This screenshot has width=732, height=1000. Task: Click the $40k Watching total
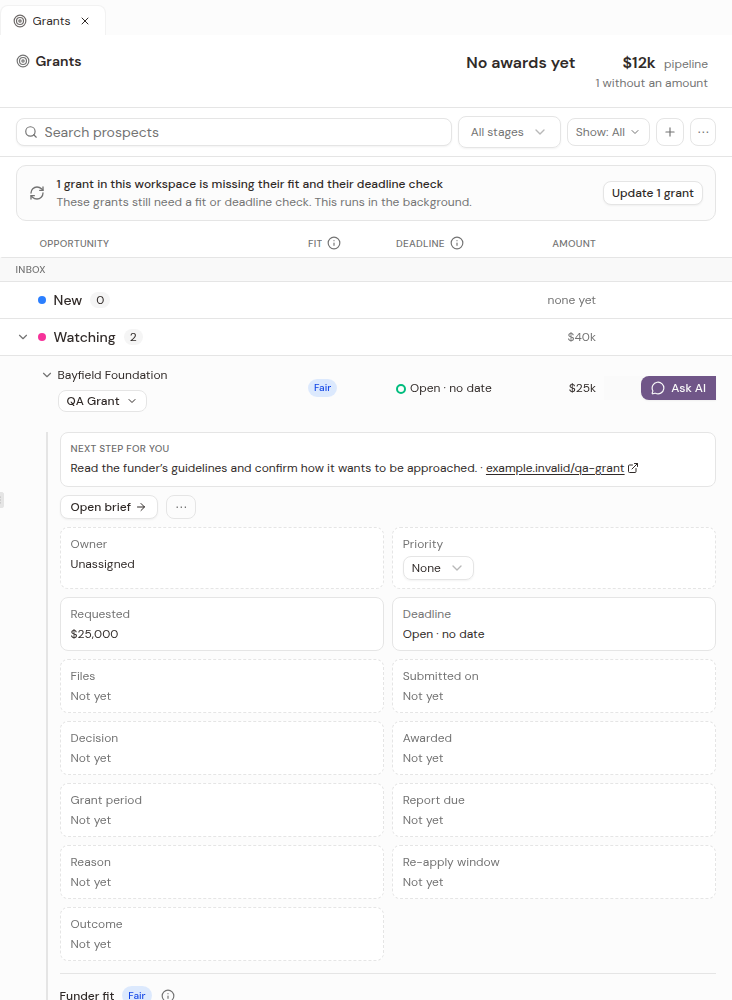point(582,337)
